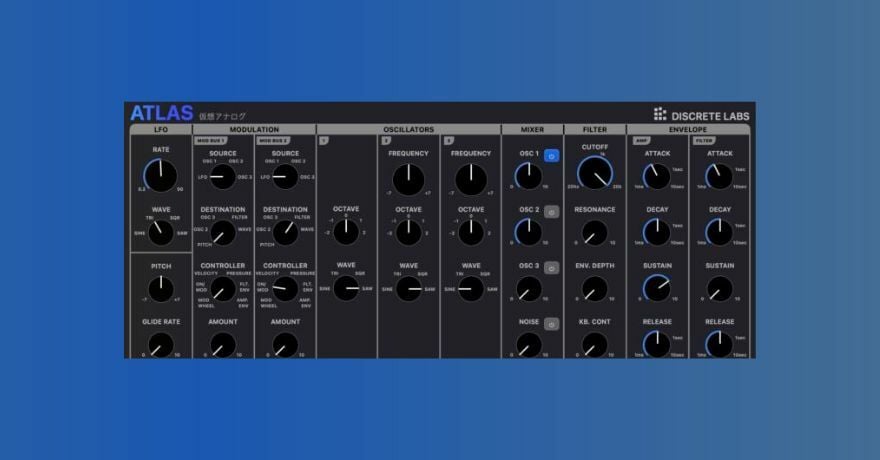Toggle the OSC 3 power button in Mixer
The image size is (880, 460).
pyautogui.click(x=552, y=268)
